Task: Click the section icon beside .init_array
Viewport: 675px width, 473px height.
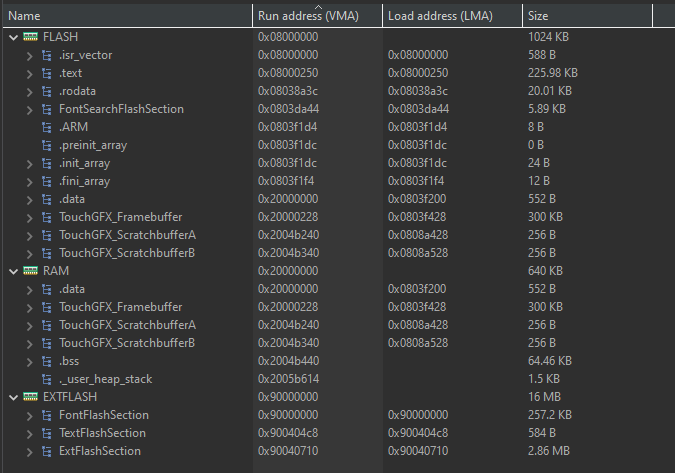Action: tap(47, 163)
